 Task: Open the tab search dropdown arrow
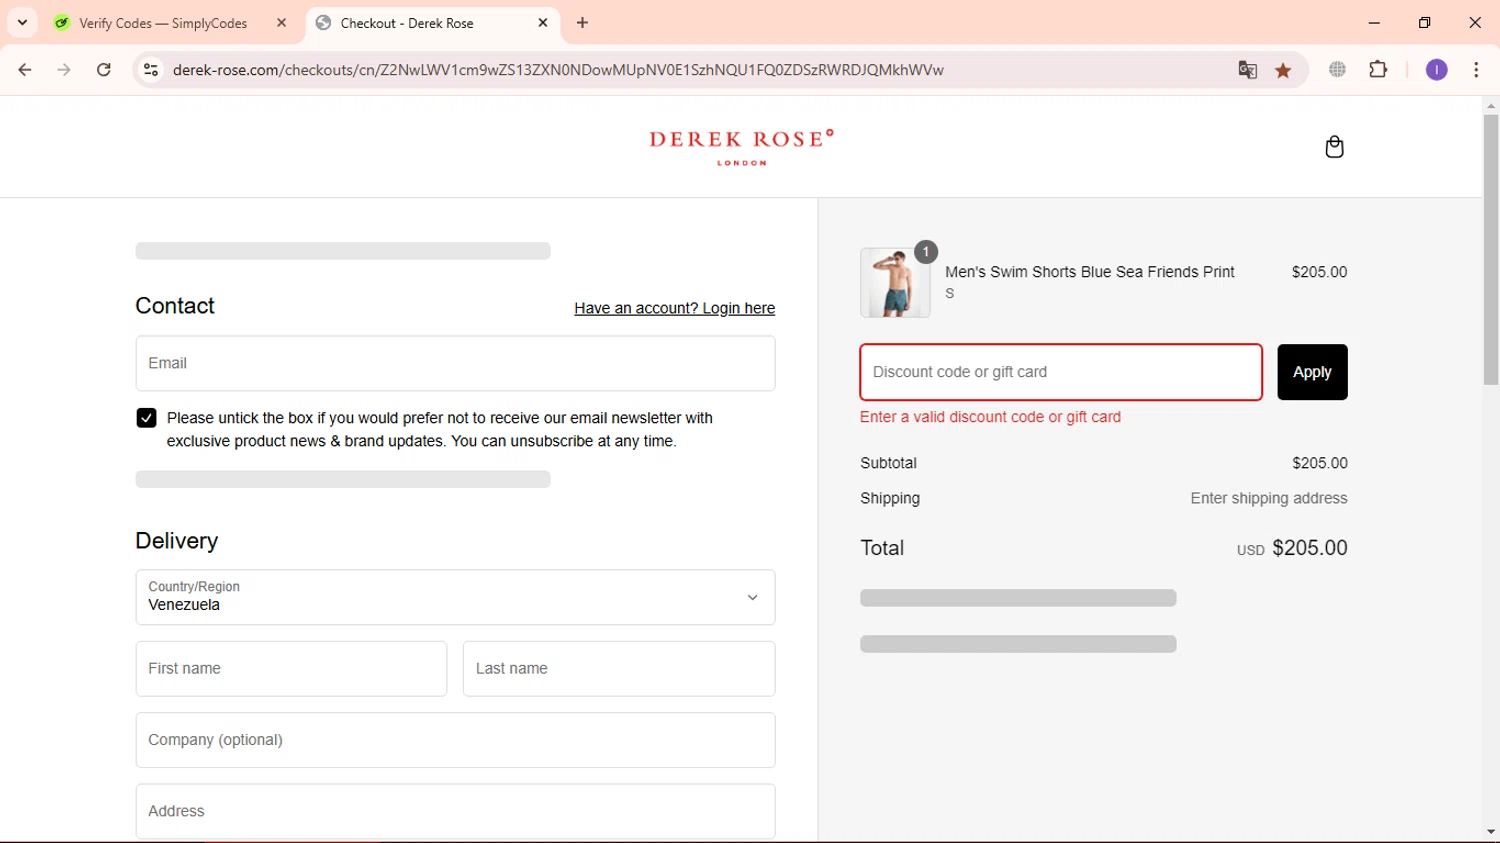[x=22, y=22]
